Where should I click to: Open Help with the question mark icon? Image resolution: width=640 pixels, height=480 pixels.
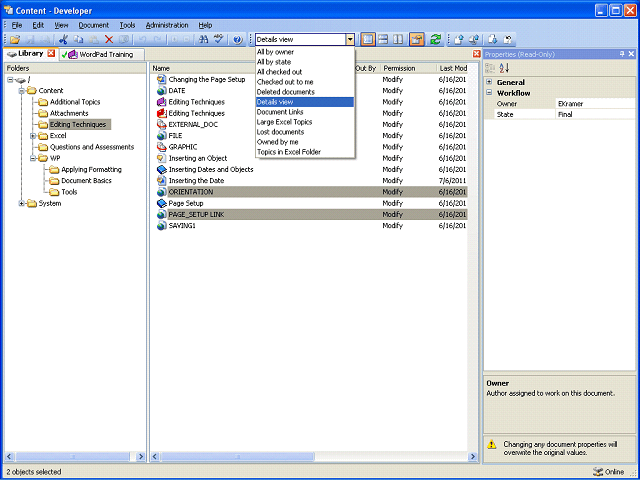pos(237,39)
